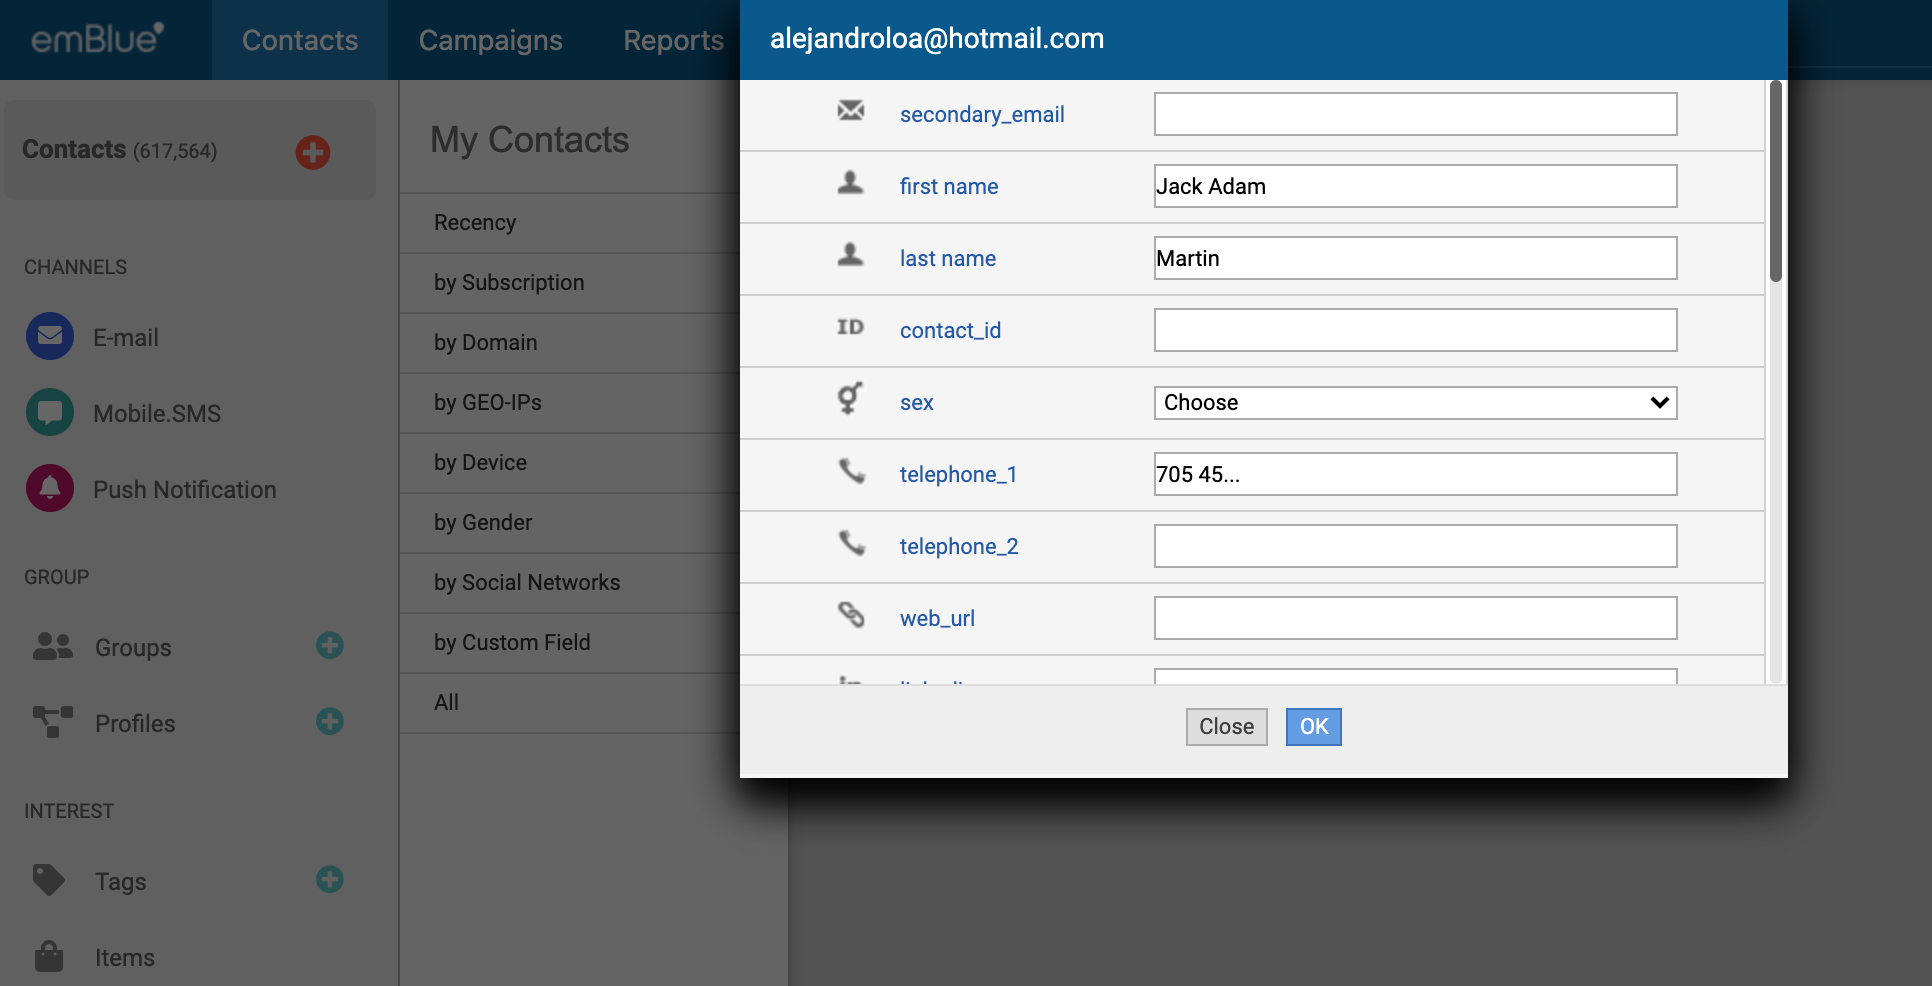Click the Items shopping bag icon

pos(49,957)
